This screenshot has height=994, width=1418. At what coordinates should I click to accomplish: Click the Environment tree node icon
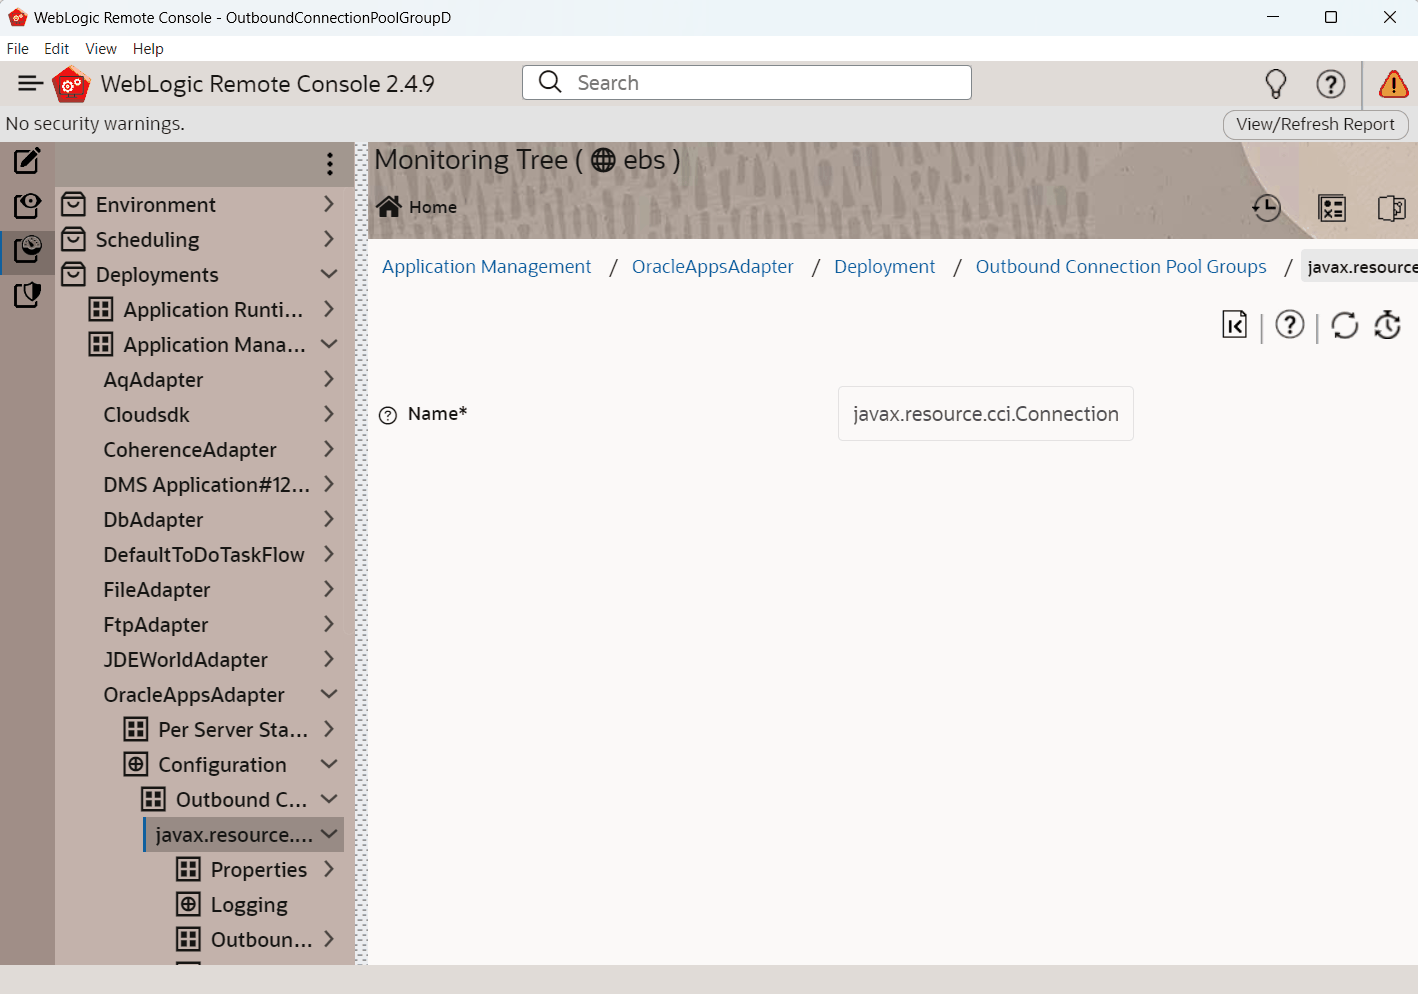(73, 205)
